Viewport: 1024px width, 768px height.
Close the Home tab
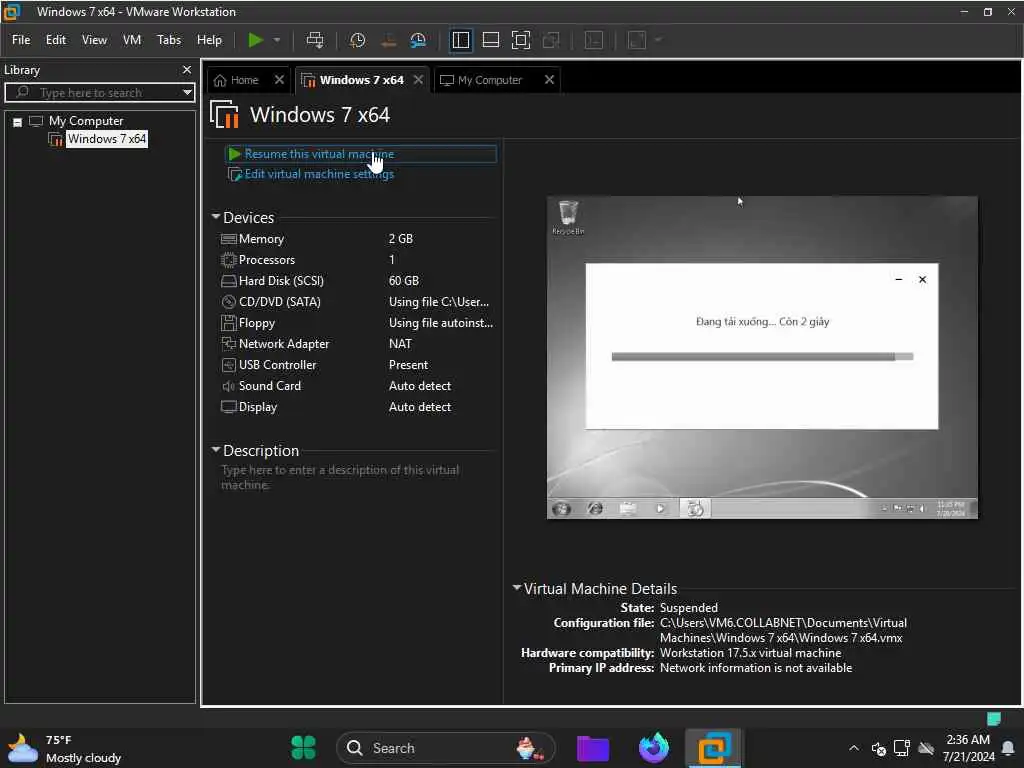279,79
